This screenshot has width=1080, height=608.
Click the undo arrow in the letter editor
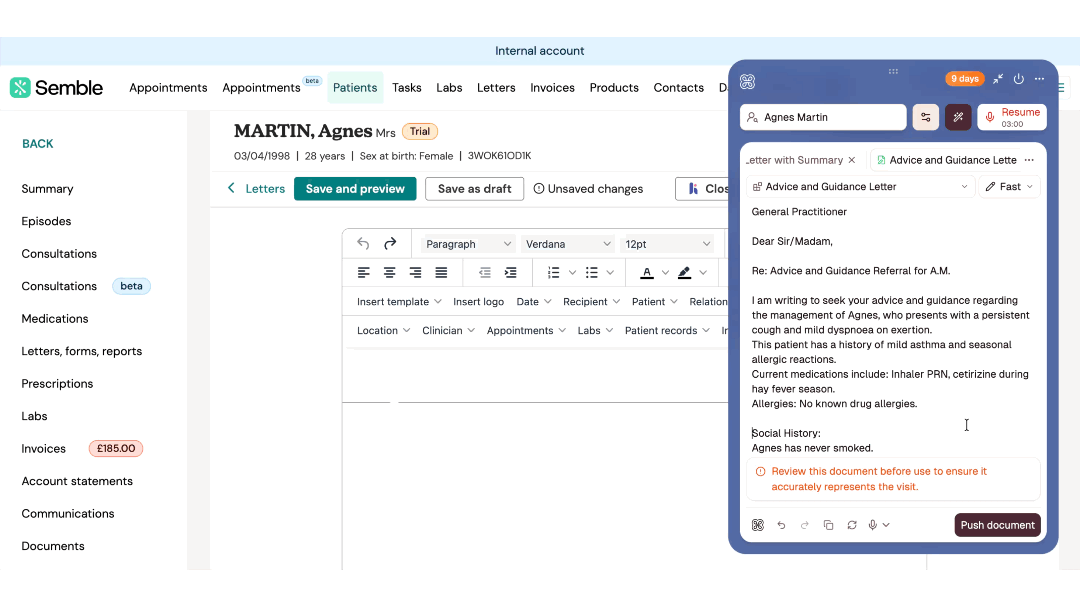363,244
